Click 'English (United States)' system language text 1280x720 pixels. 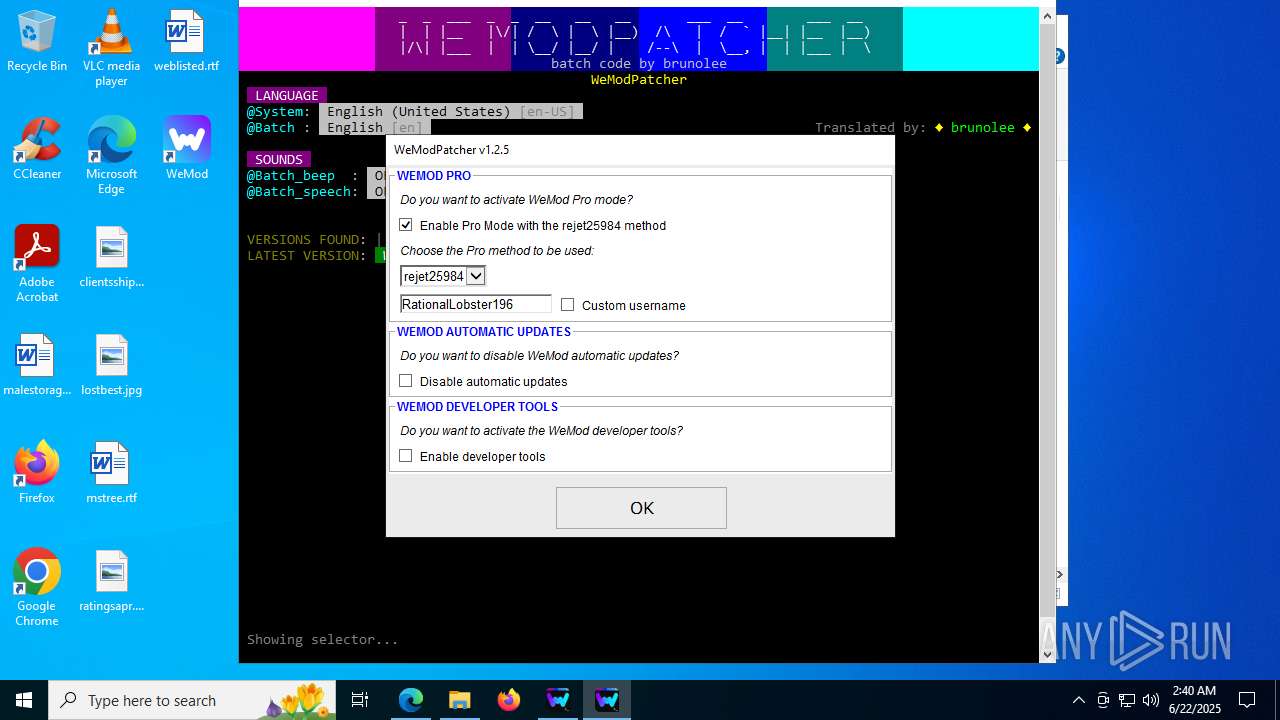(419, 112)
